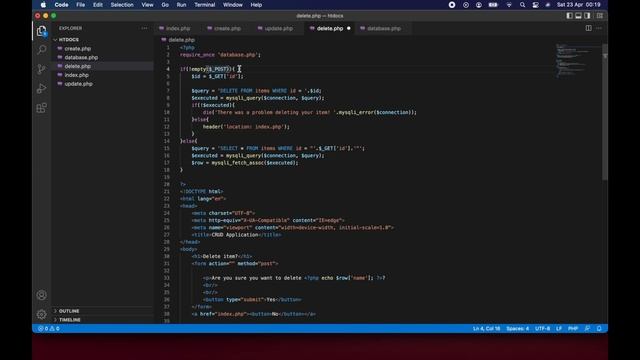Change encoding via UTF-8 status item
This screenshot has width=640, height=360.
542,329
